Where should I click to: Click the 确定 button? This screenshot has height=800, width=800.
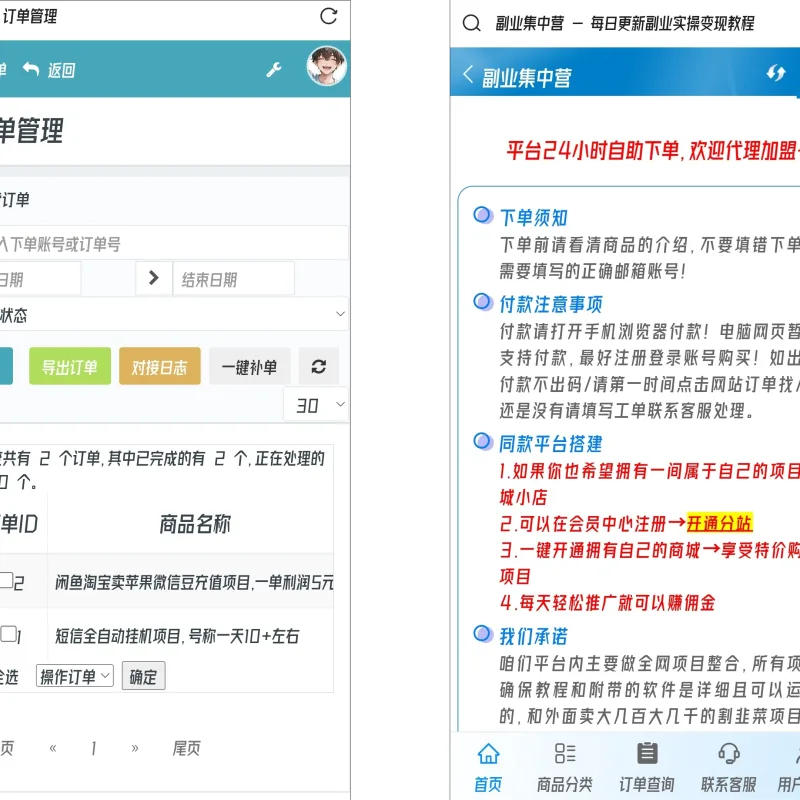[x=143, y=676]
